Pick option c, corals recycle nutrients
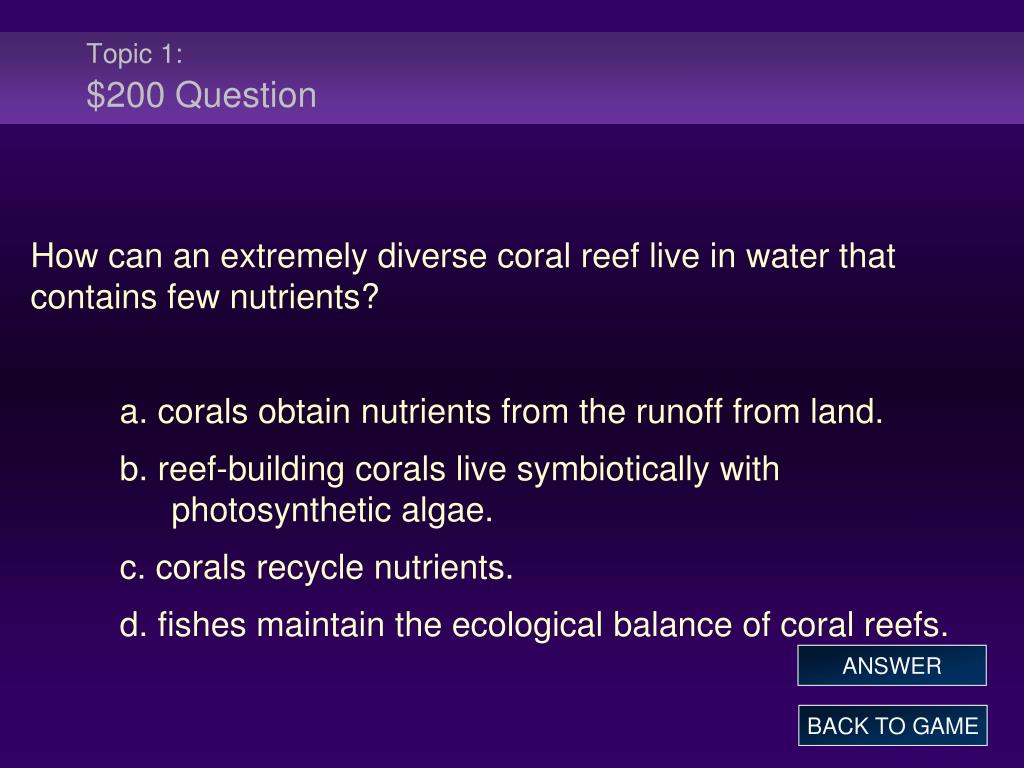1024x768 pixels. point(316,567)
